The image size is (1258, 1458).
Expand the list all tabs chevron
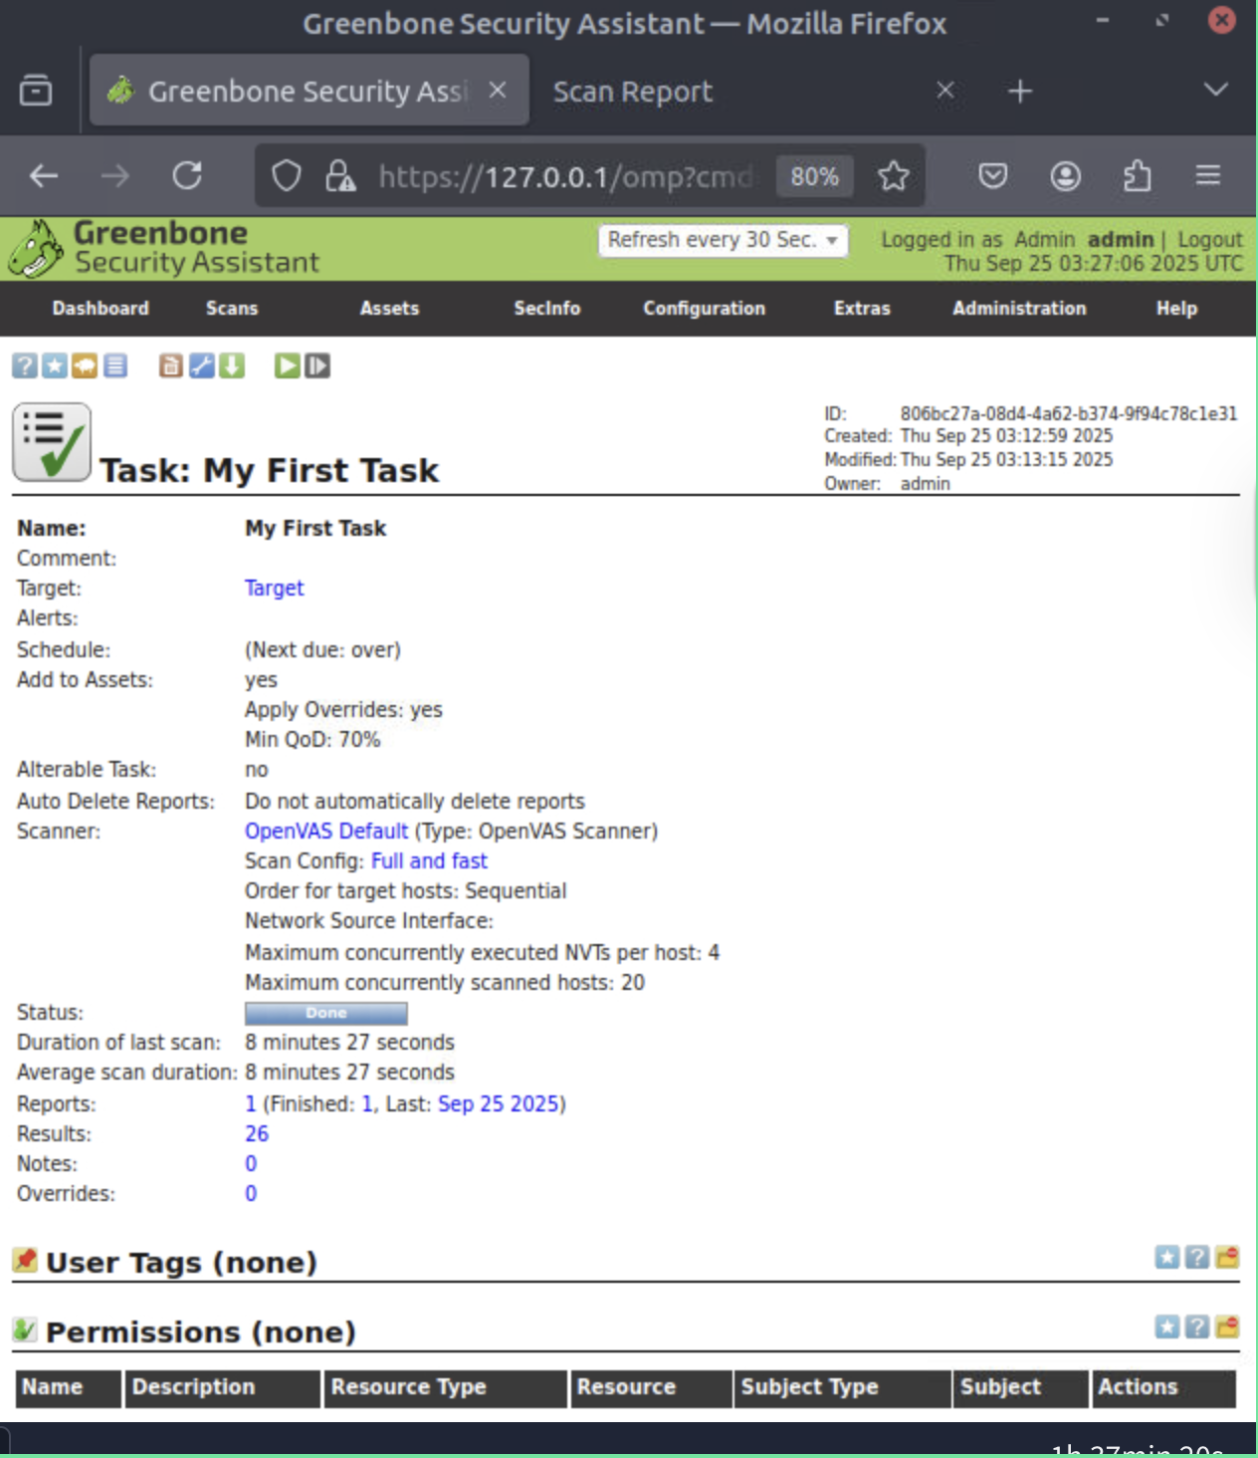pyautogui.click(x=1215, y=90)
